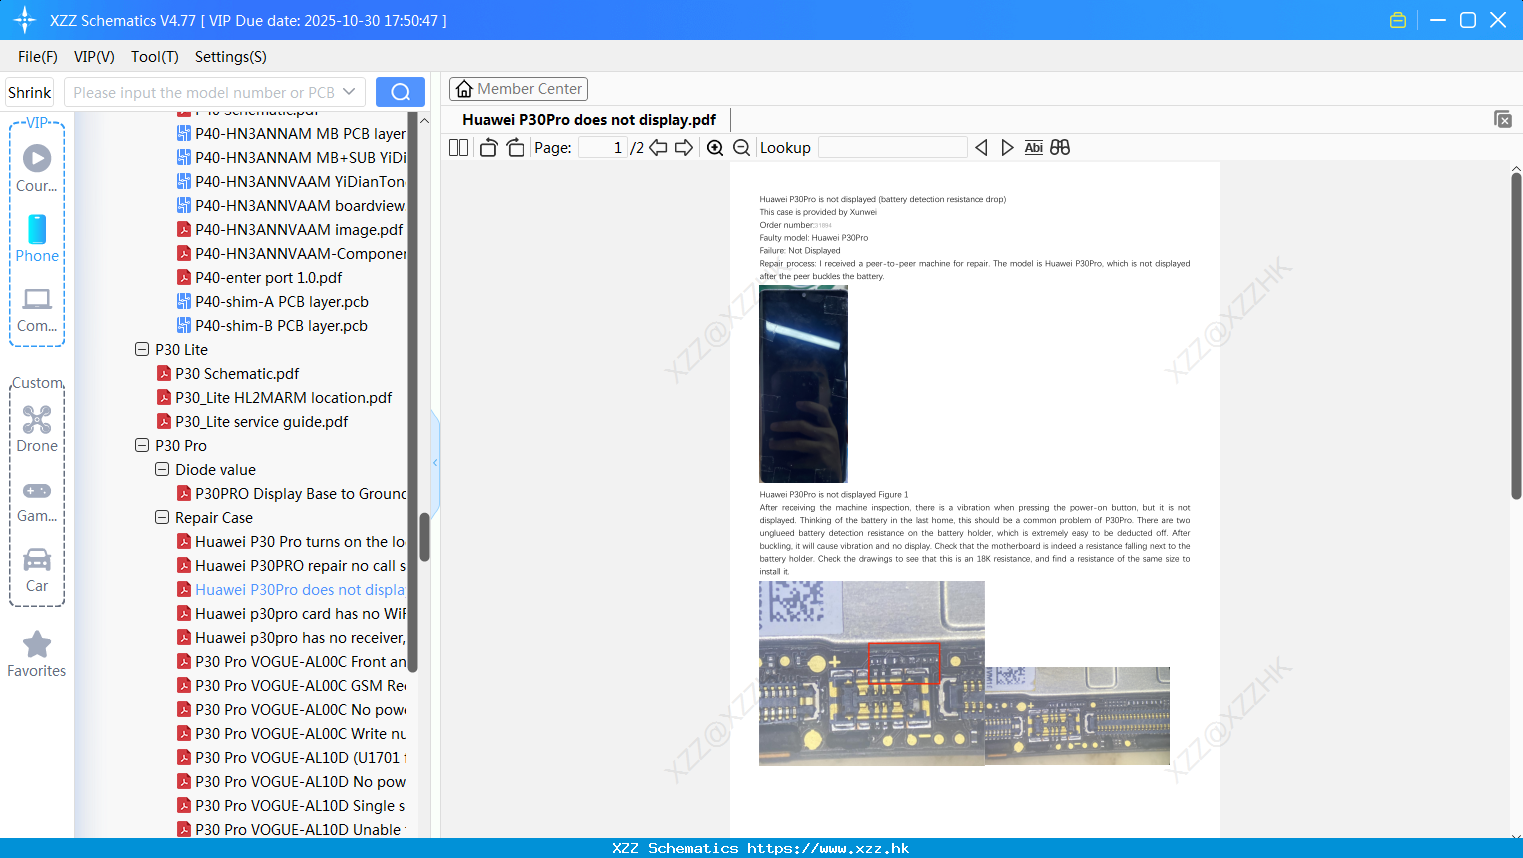
Task: Open Huawei P30 Pro turns on case
Action: click(x=291, y=541)
